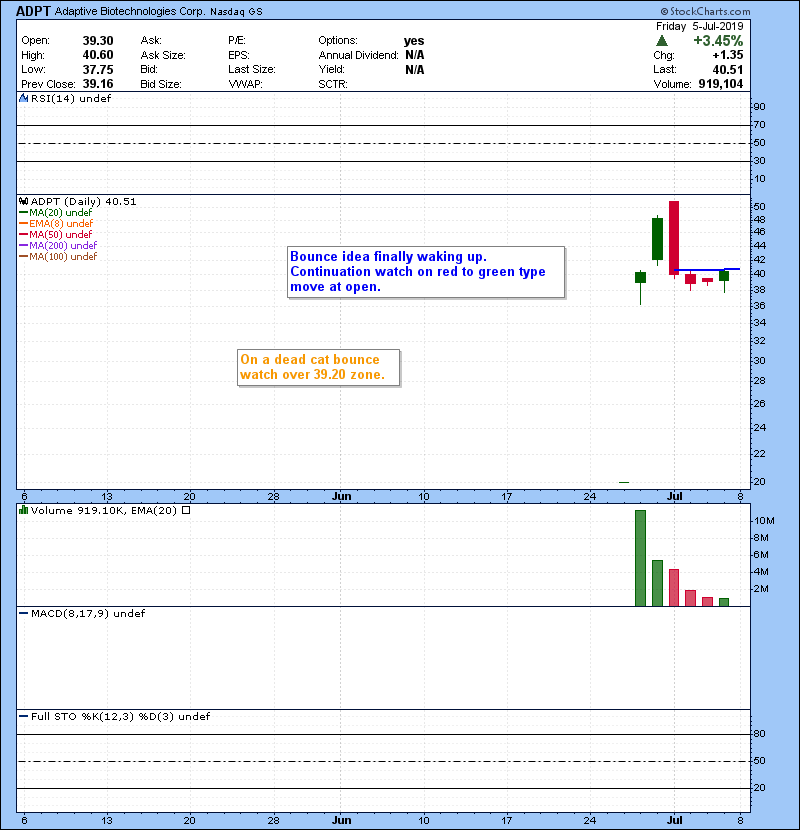Screen dimensions: 800x830
Task: Select the MA(100) undef legend entry
Action: [58, 257]
